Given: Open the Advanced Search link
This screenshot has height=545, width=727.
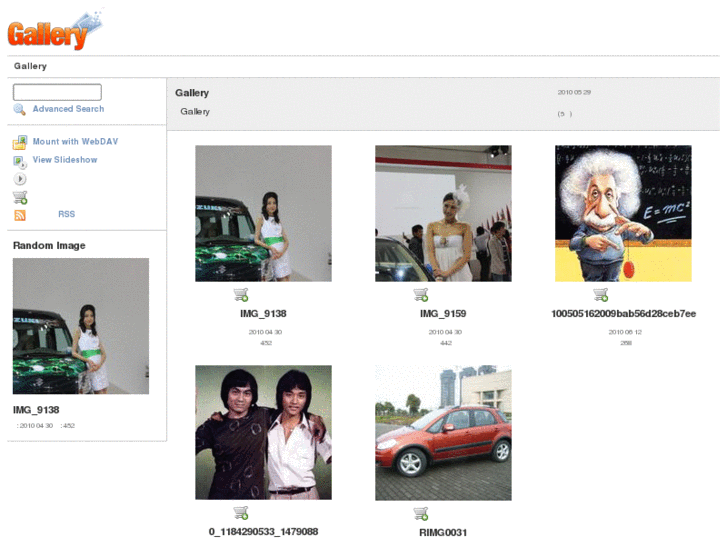Looking at the screenshot, I should pos(68,109).
